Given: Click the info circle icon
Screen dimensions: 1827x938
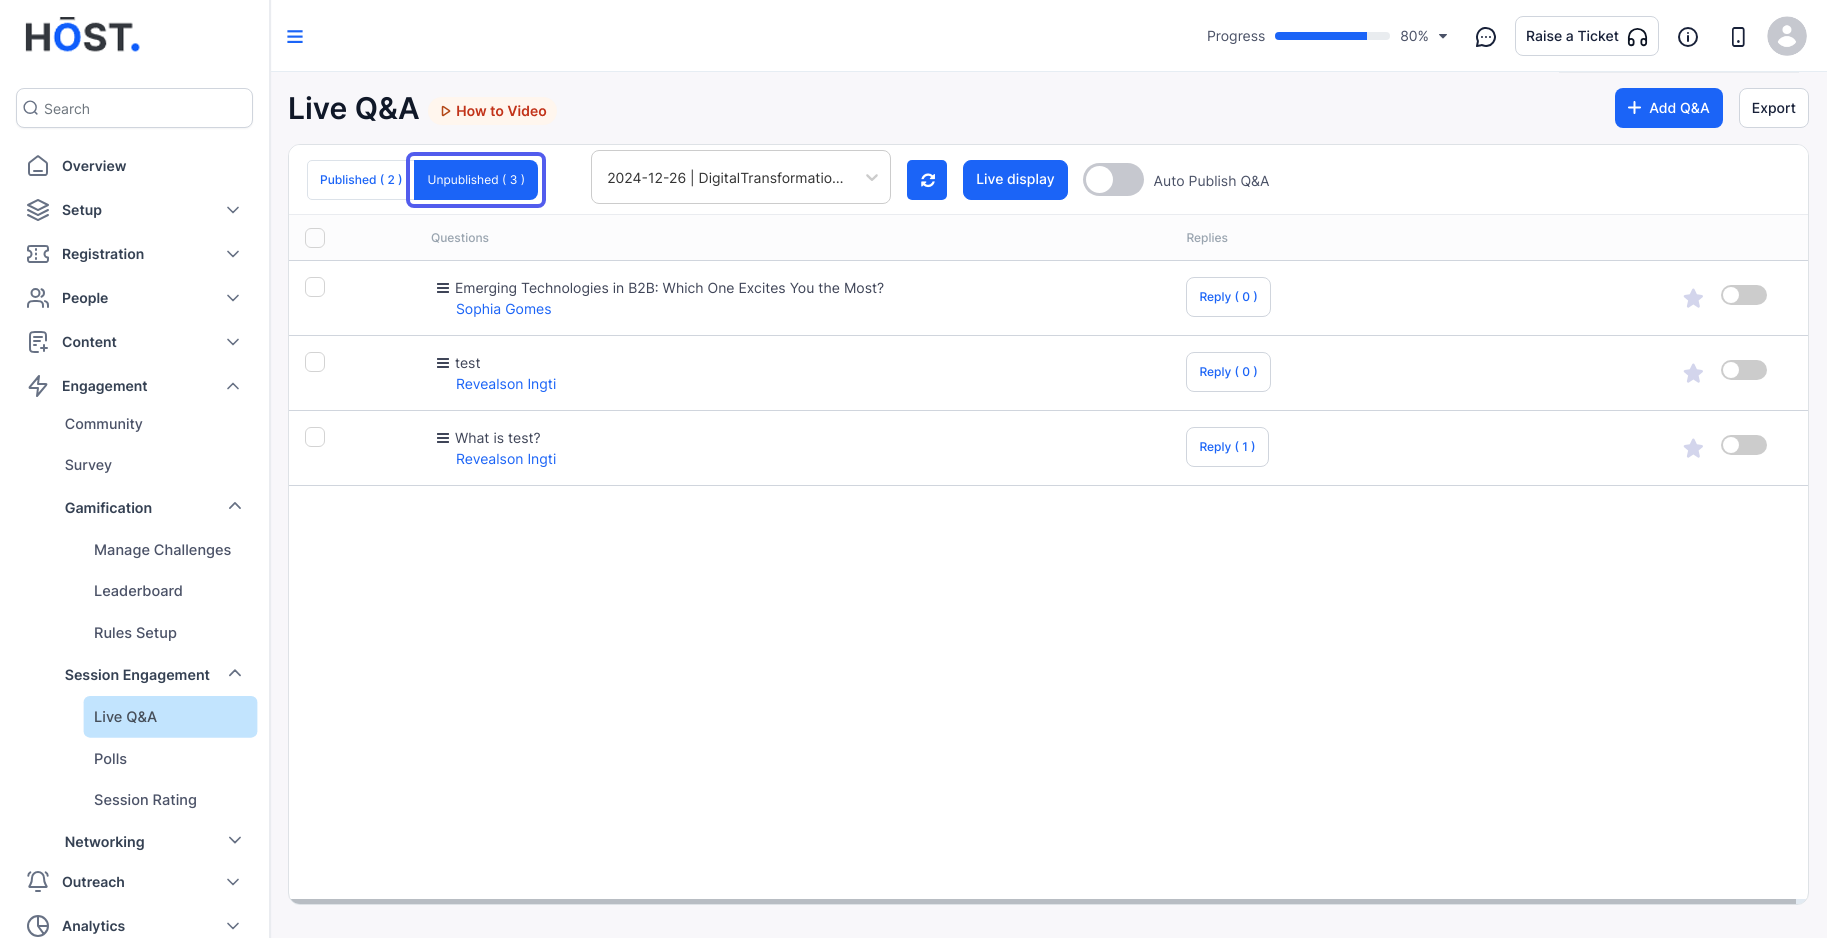Looking at the screenshot, I should [x=1688, y=37].
